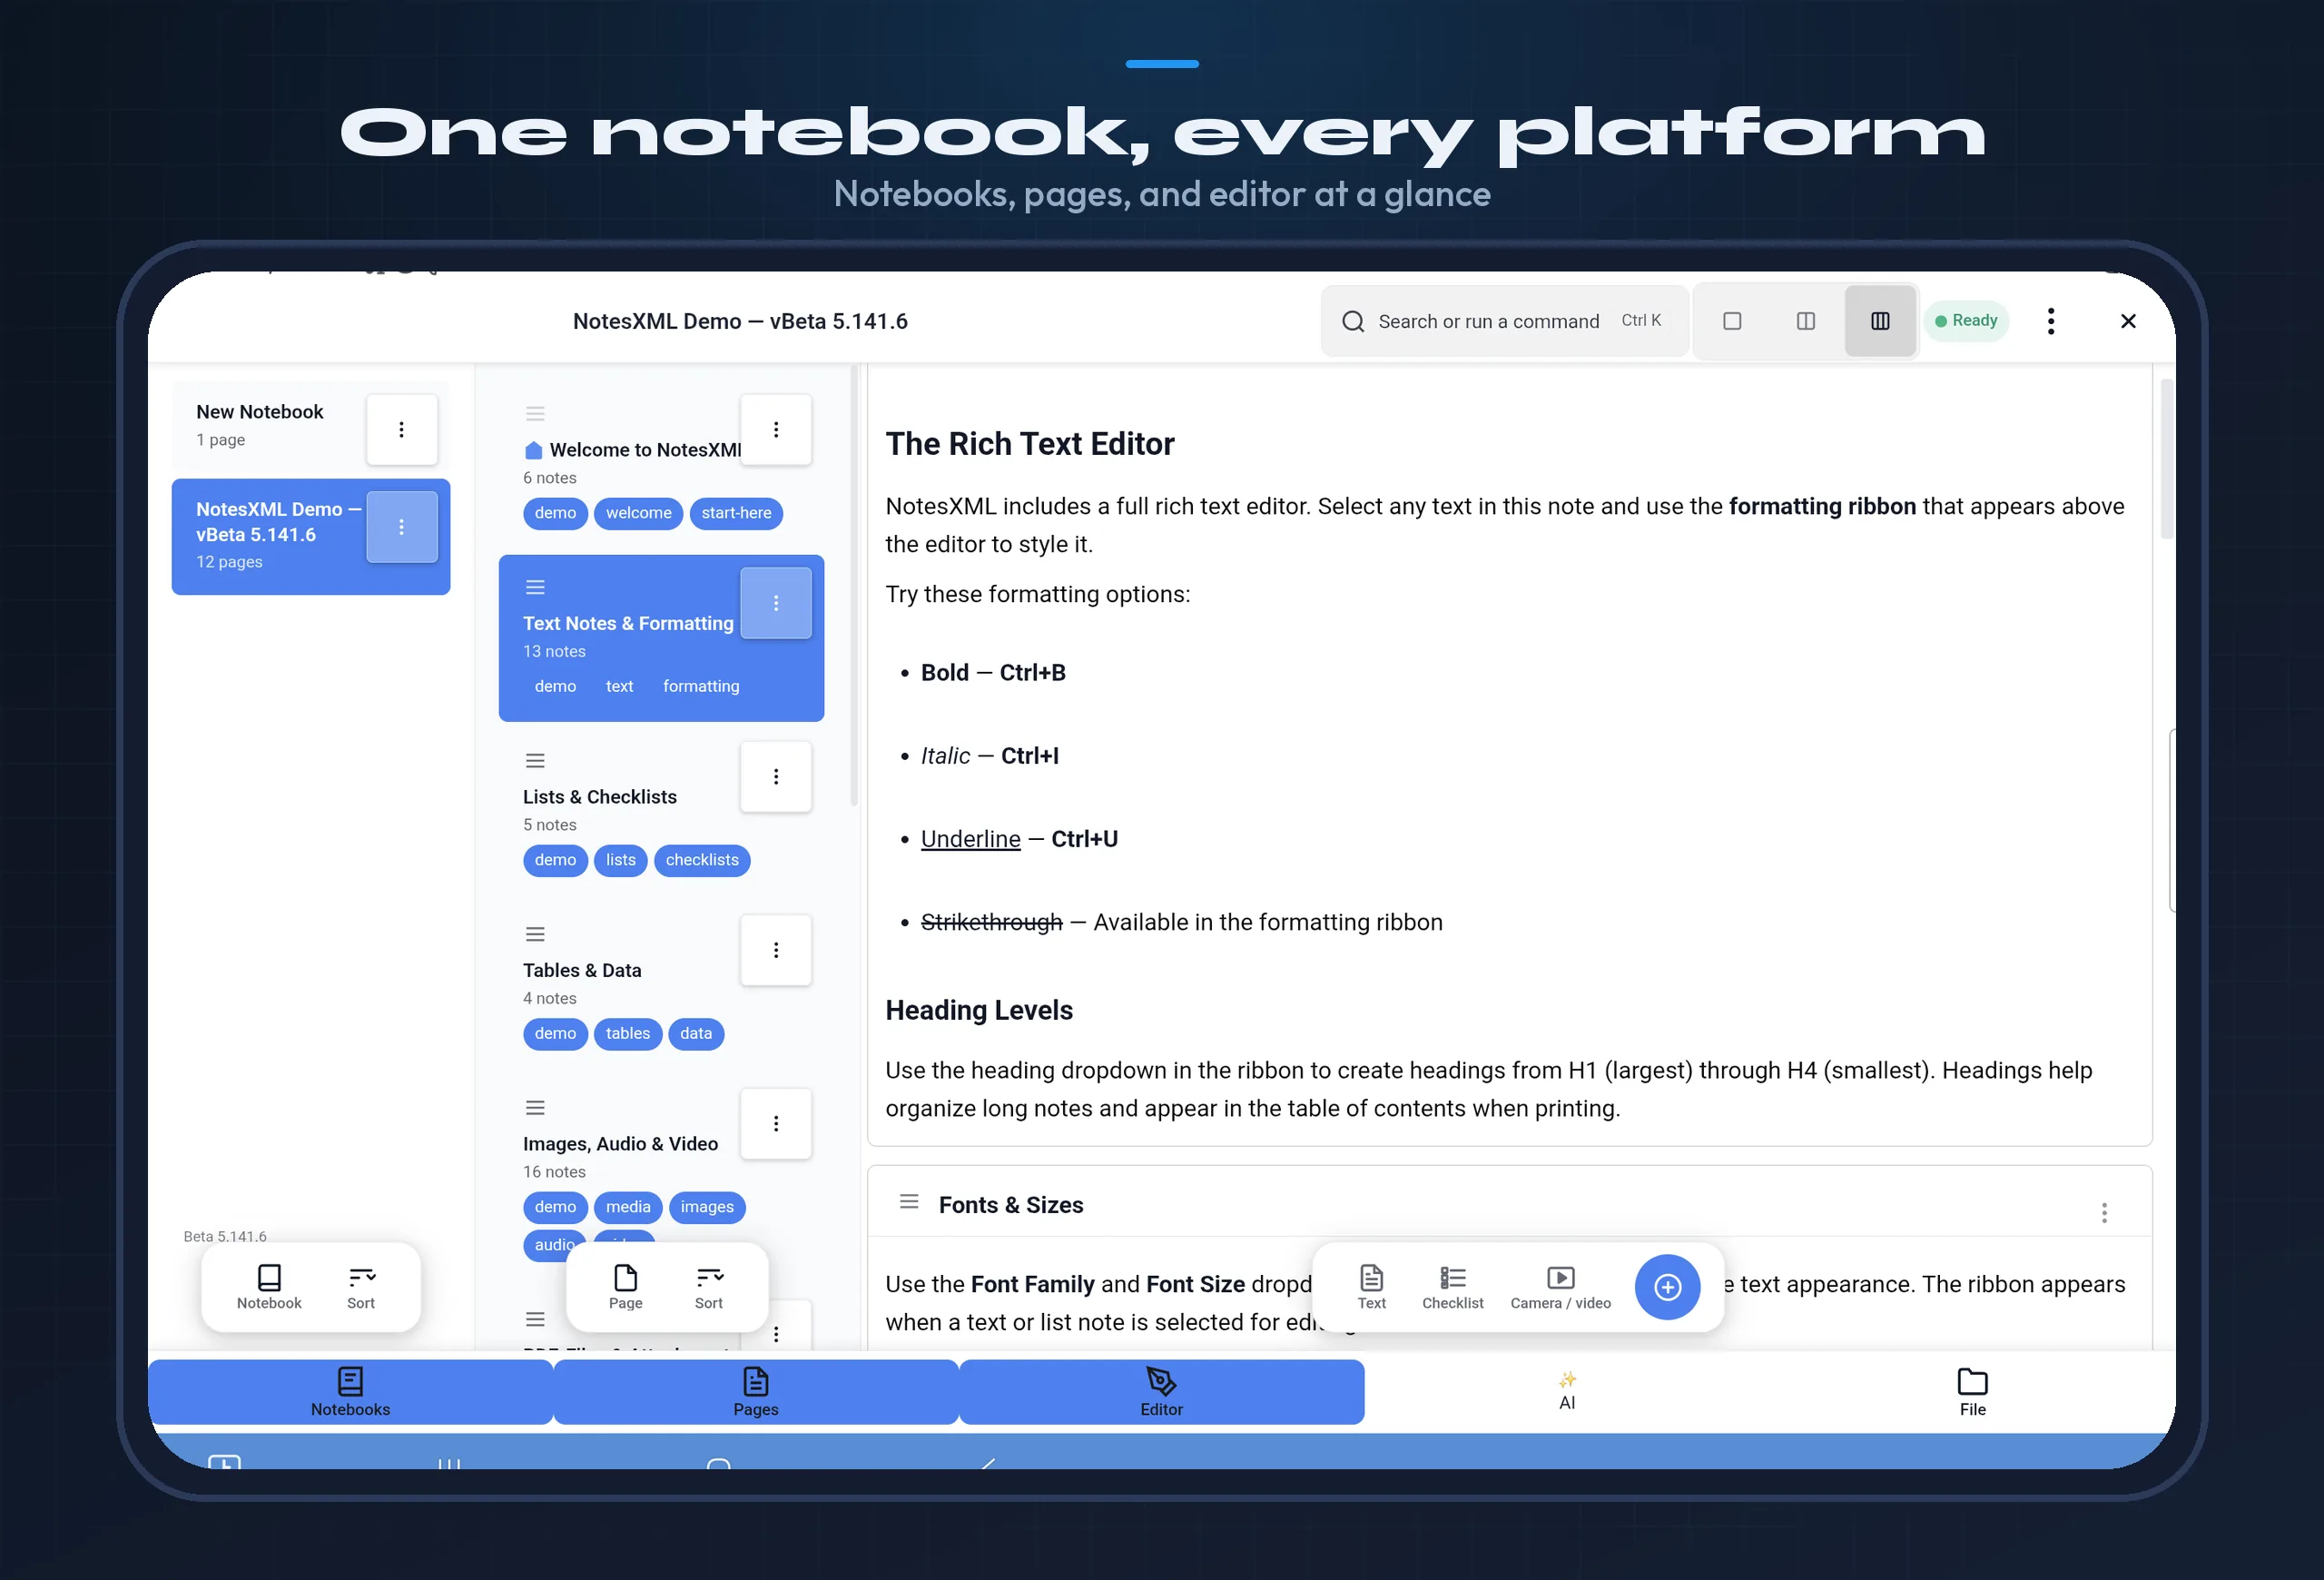Add a Text note

click(x=1371, y=1287)
